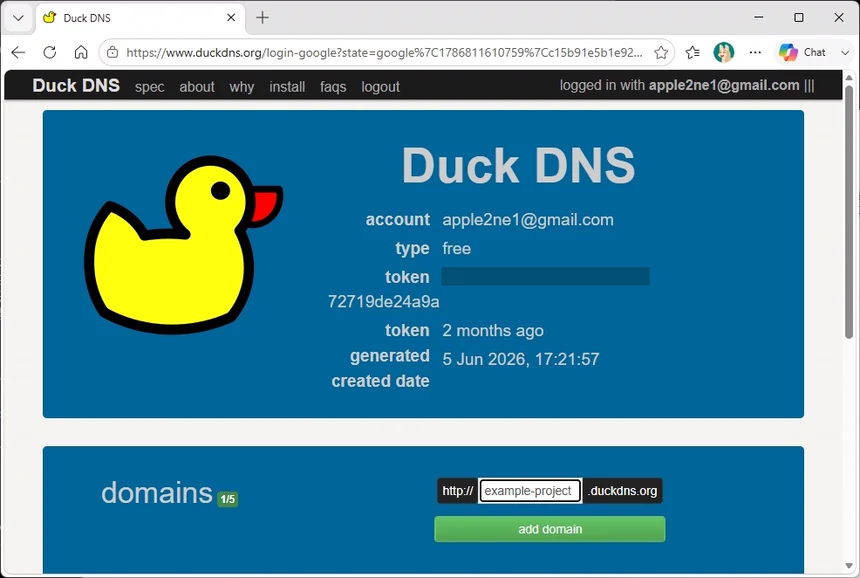Click the token fragment 72719de24a9a
This screenshot has height=578, width=860.
coord(383,302)
